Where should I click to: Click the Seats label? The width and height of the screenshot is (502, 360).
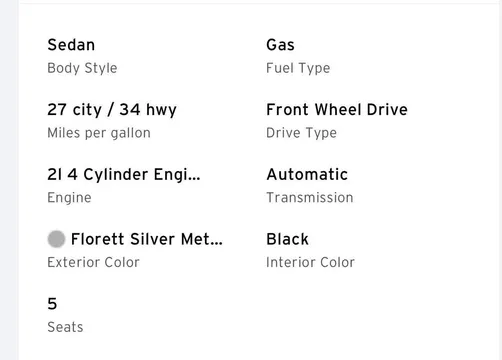pos(65,327)
